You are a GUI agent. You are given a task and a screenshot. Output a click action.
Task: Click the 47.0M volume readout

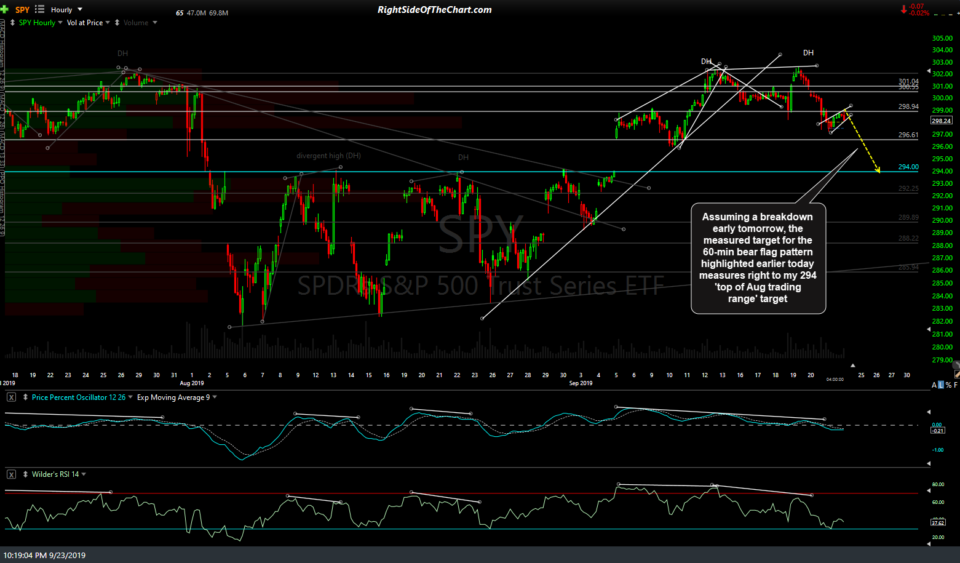[x=197, y=12]
